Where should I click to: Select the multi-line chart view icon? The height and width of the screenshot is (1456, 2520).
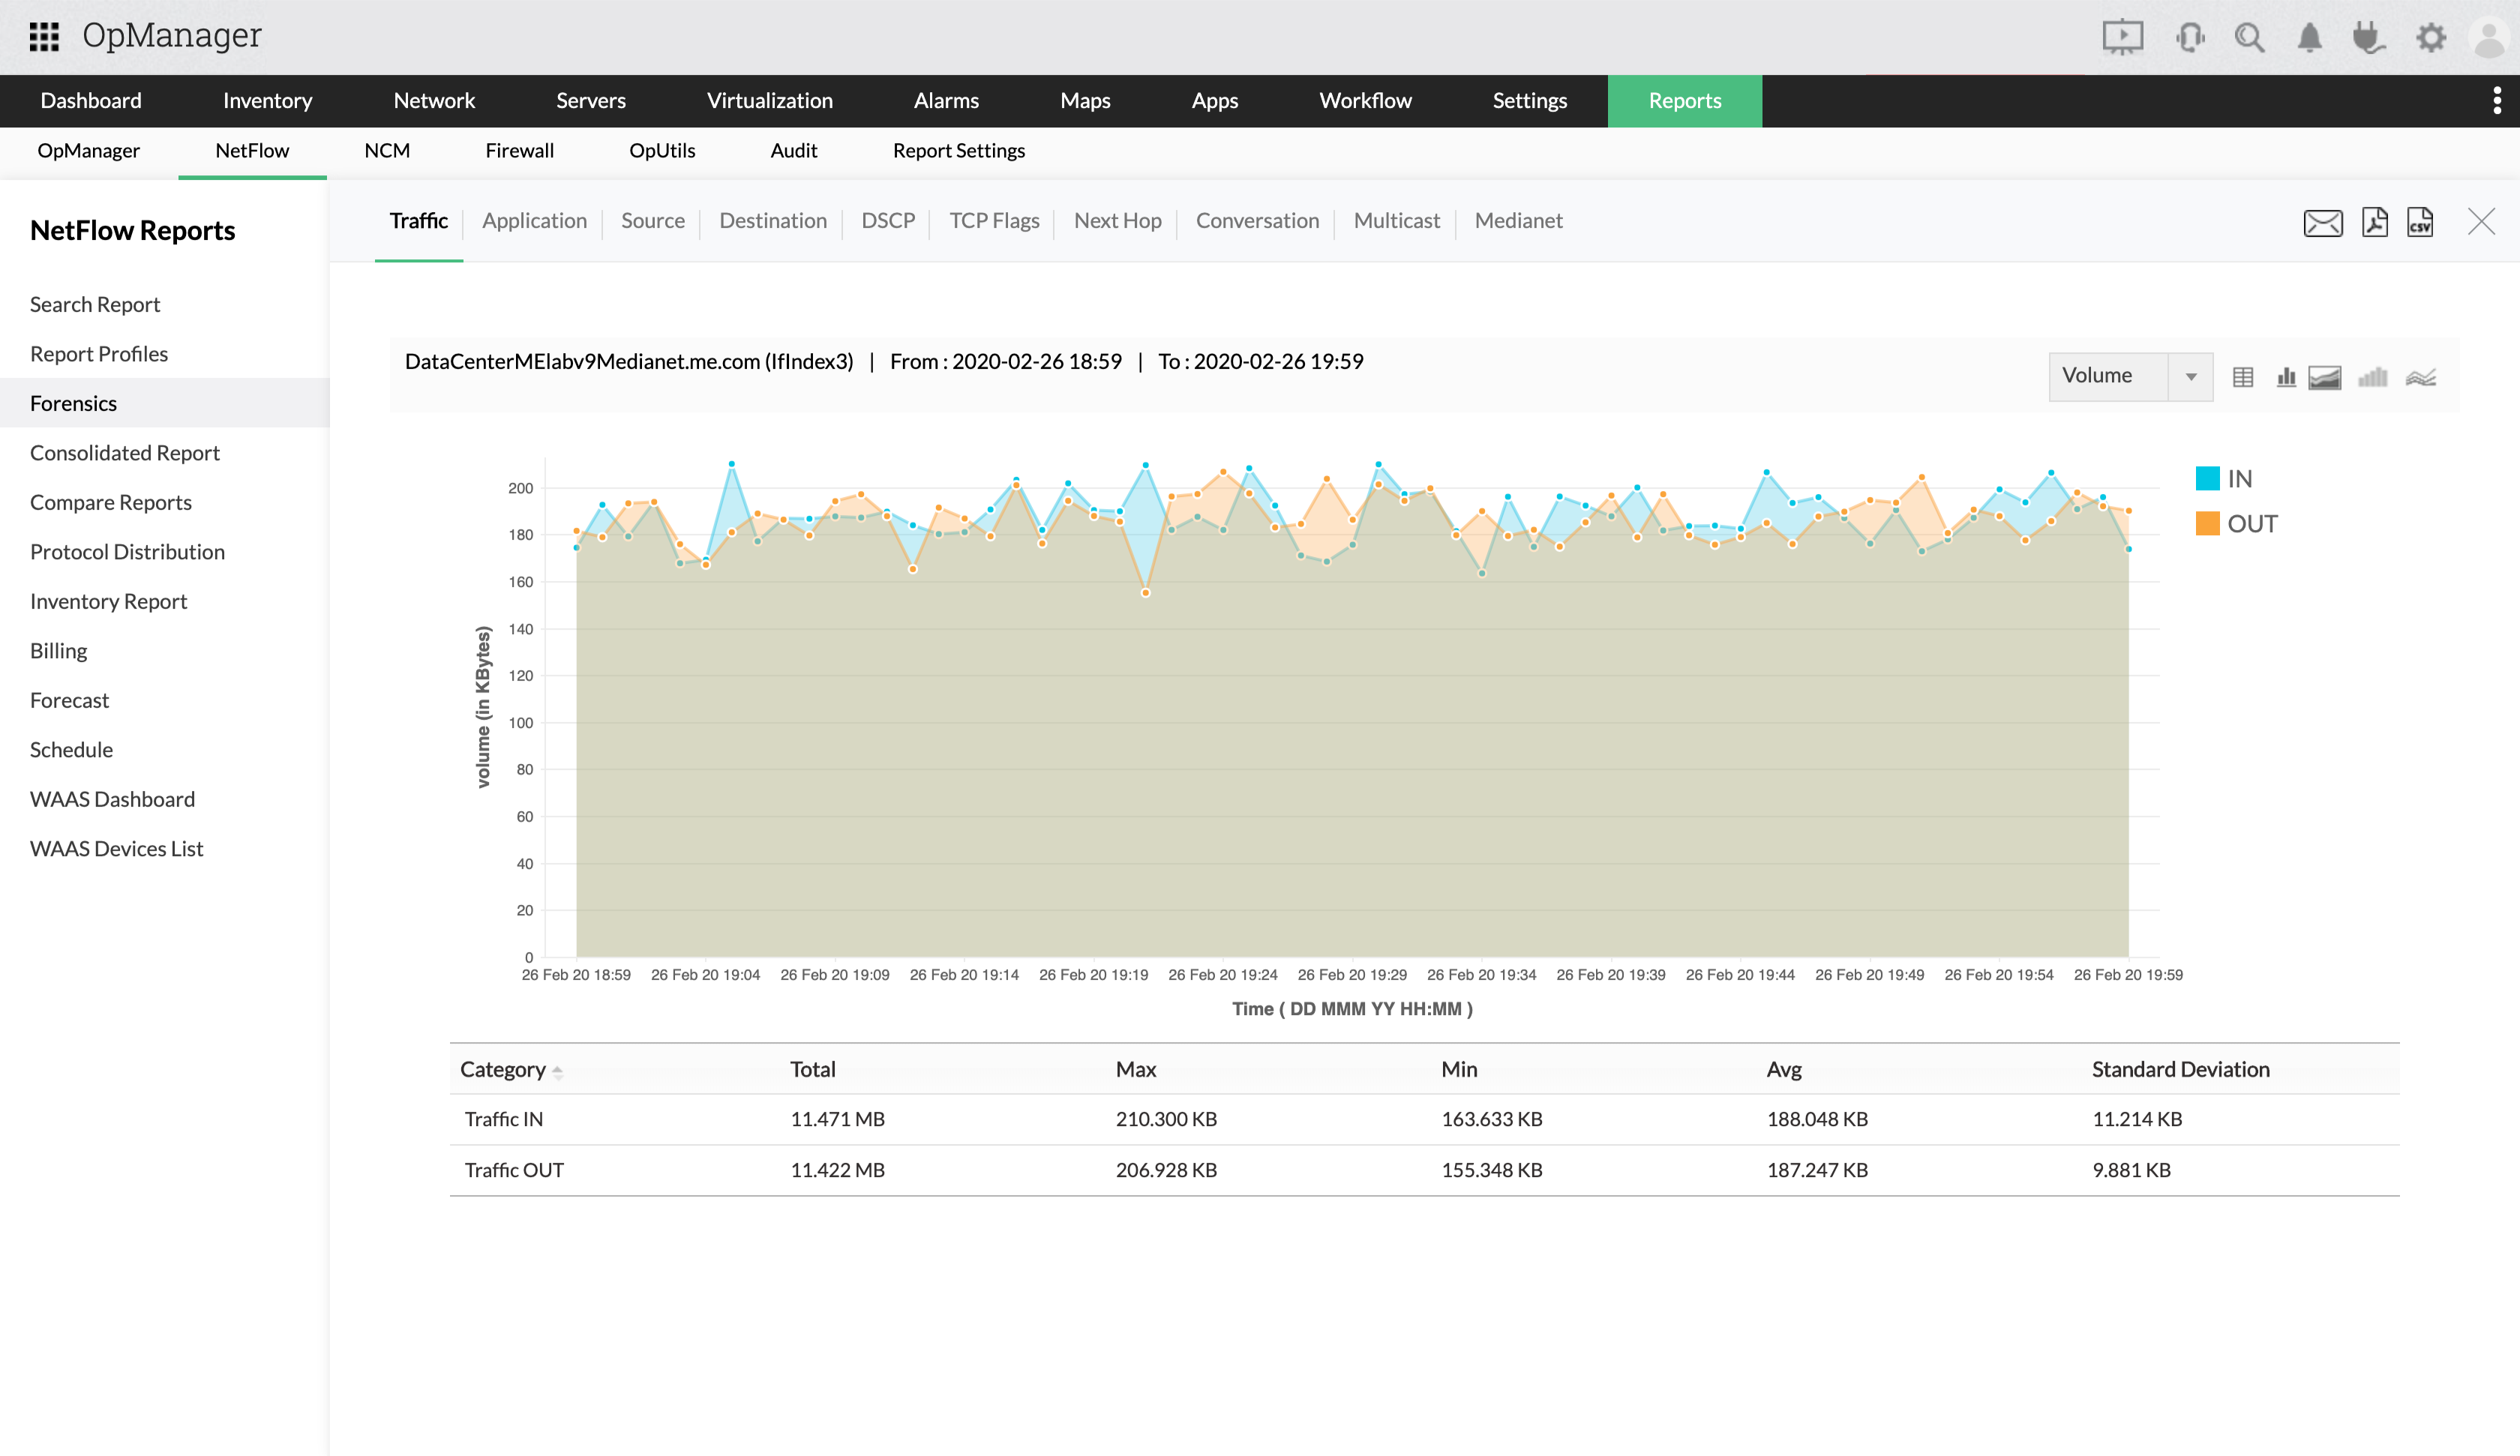(2420, 377)
